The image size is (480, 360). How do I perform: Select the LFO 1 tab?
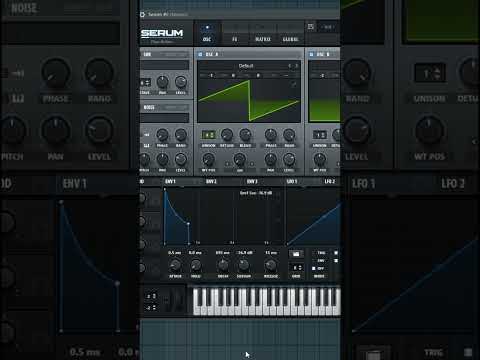pyautogui.click(x=292, y=181)
